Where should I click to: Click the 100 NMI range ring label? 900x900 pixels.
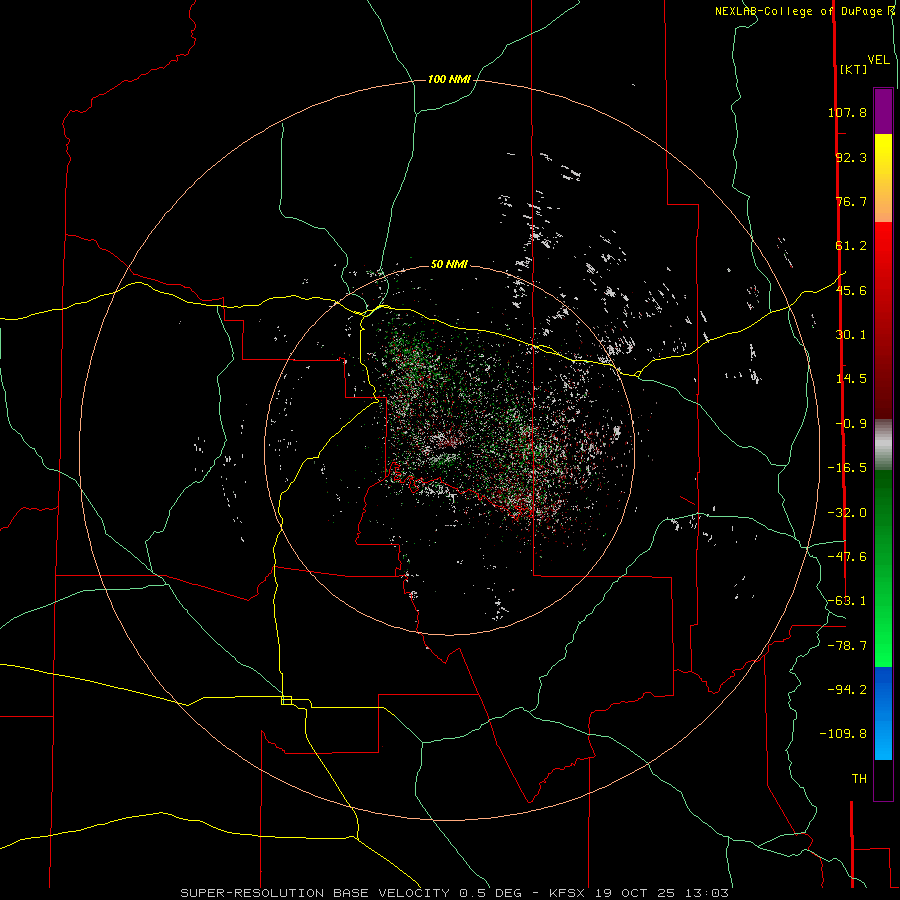coord(449,79)
